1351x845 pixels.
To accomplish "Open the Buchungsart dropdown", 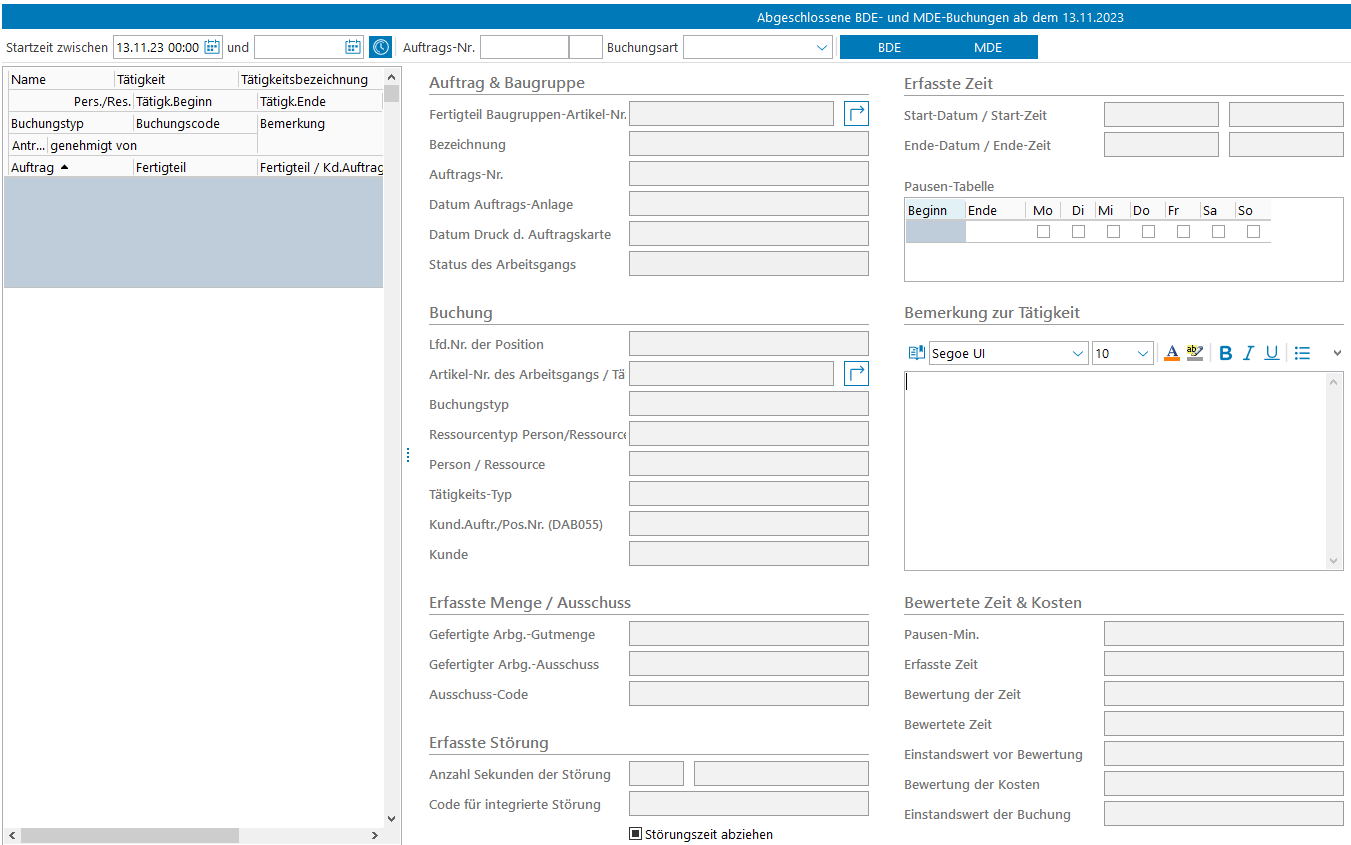I will point(821,47).
